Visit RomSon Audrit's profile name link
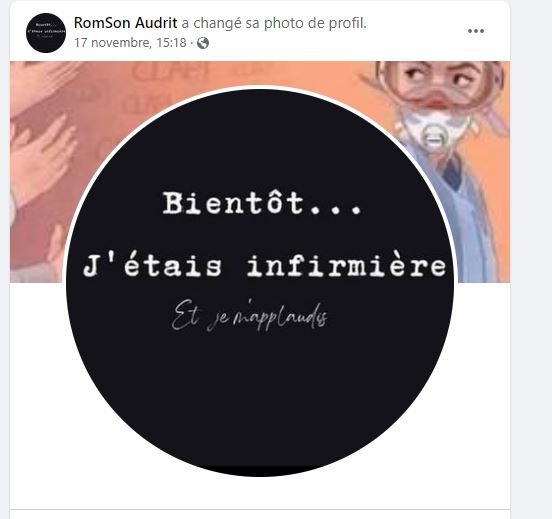Viewport: 552px width, 519px height. click(125, 23)
